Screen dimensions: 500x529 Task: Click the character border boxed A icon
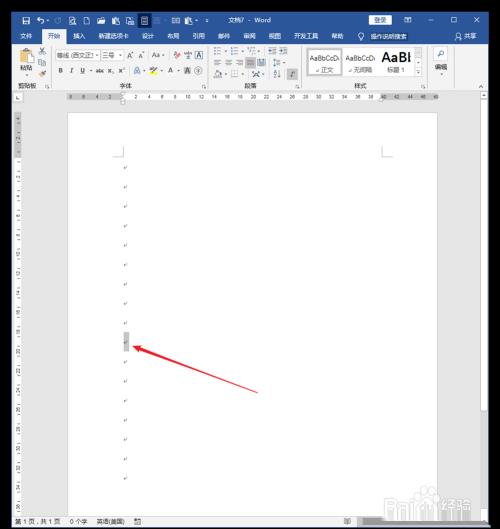[x=199, y=55]
